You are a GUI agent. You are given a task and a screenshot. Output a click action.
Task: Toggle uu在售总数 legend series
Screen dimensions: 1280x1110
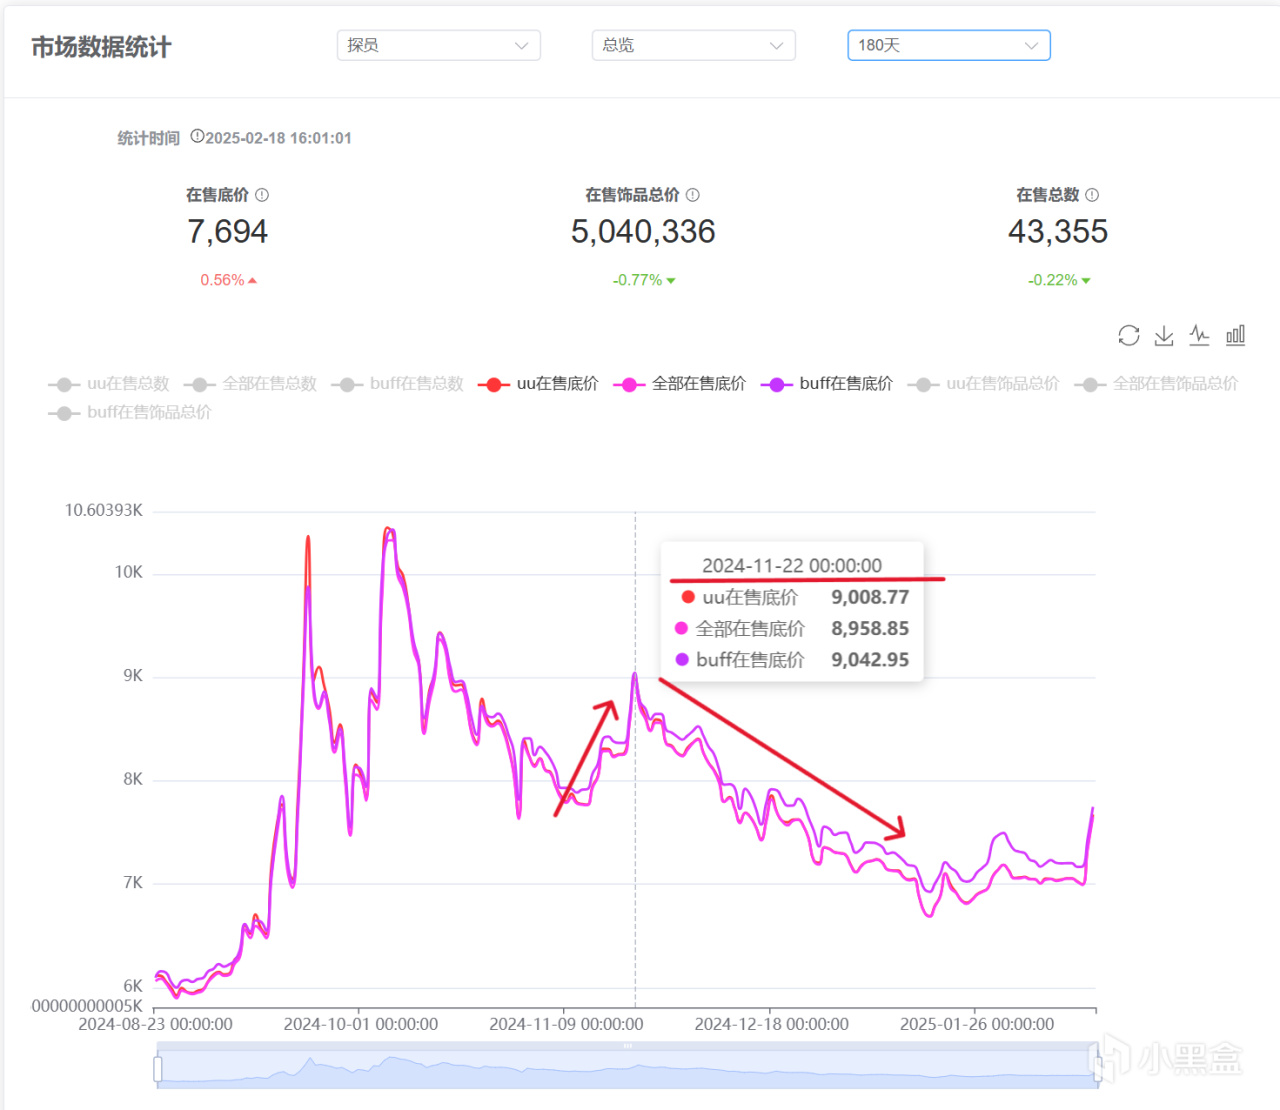(x=109, y=384)
